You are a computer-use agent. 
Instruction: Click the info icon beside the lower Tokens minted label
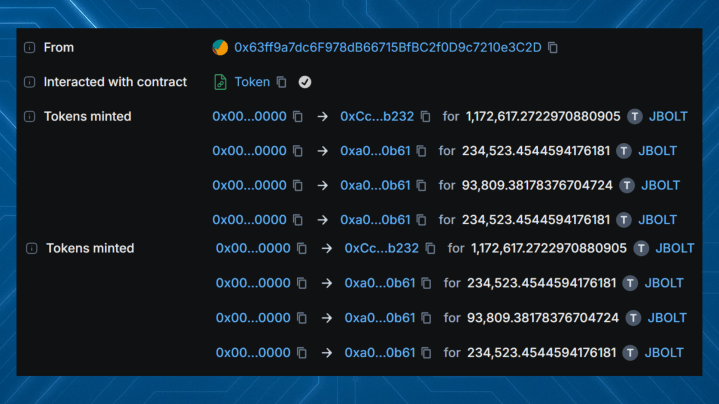pyautogui.click(x=31, y=249)
